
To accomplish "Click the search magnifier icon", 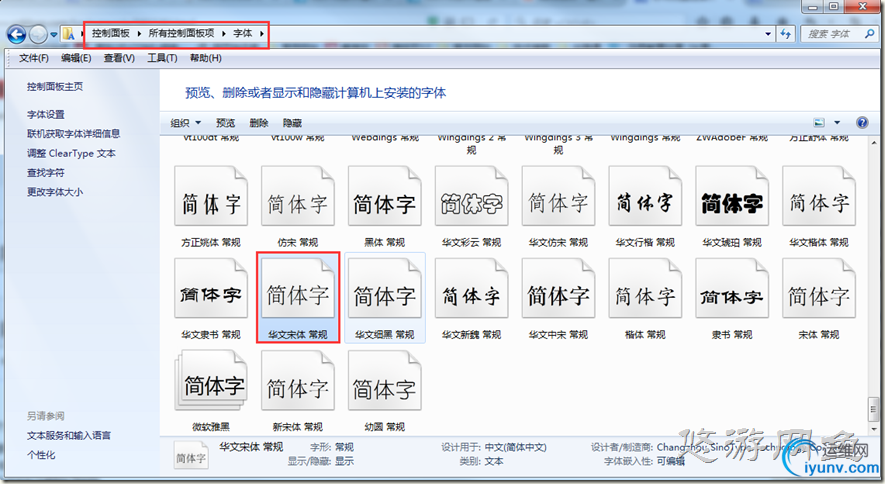I will (869, 34).
